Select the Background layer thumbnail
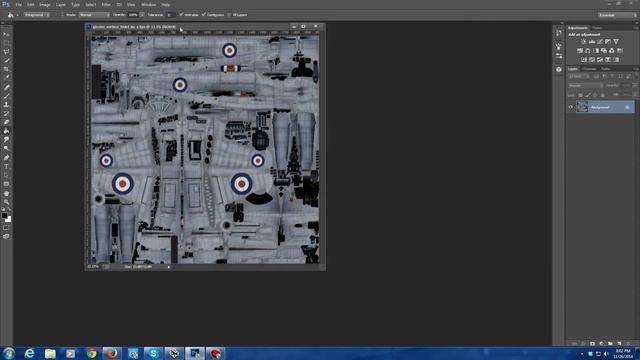Viewport: 640px width, 360px height. 582,107
